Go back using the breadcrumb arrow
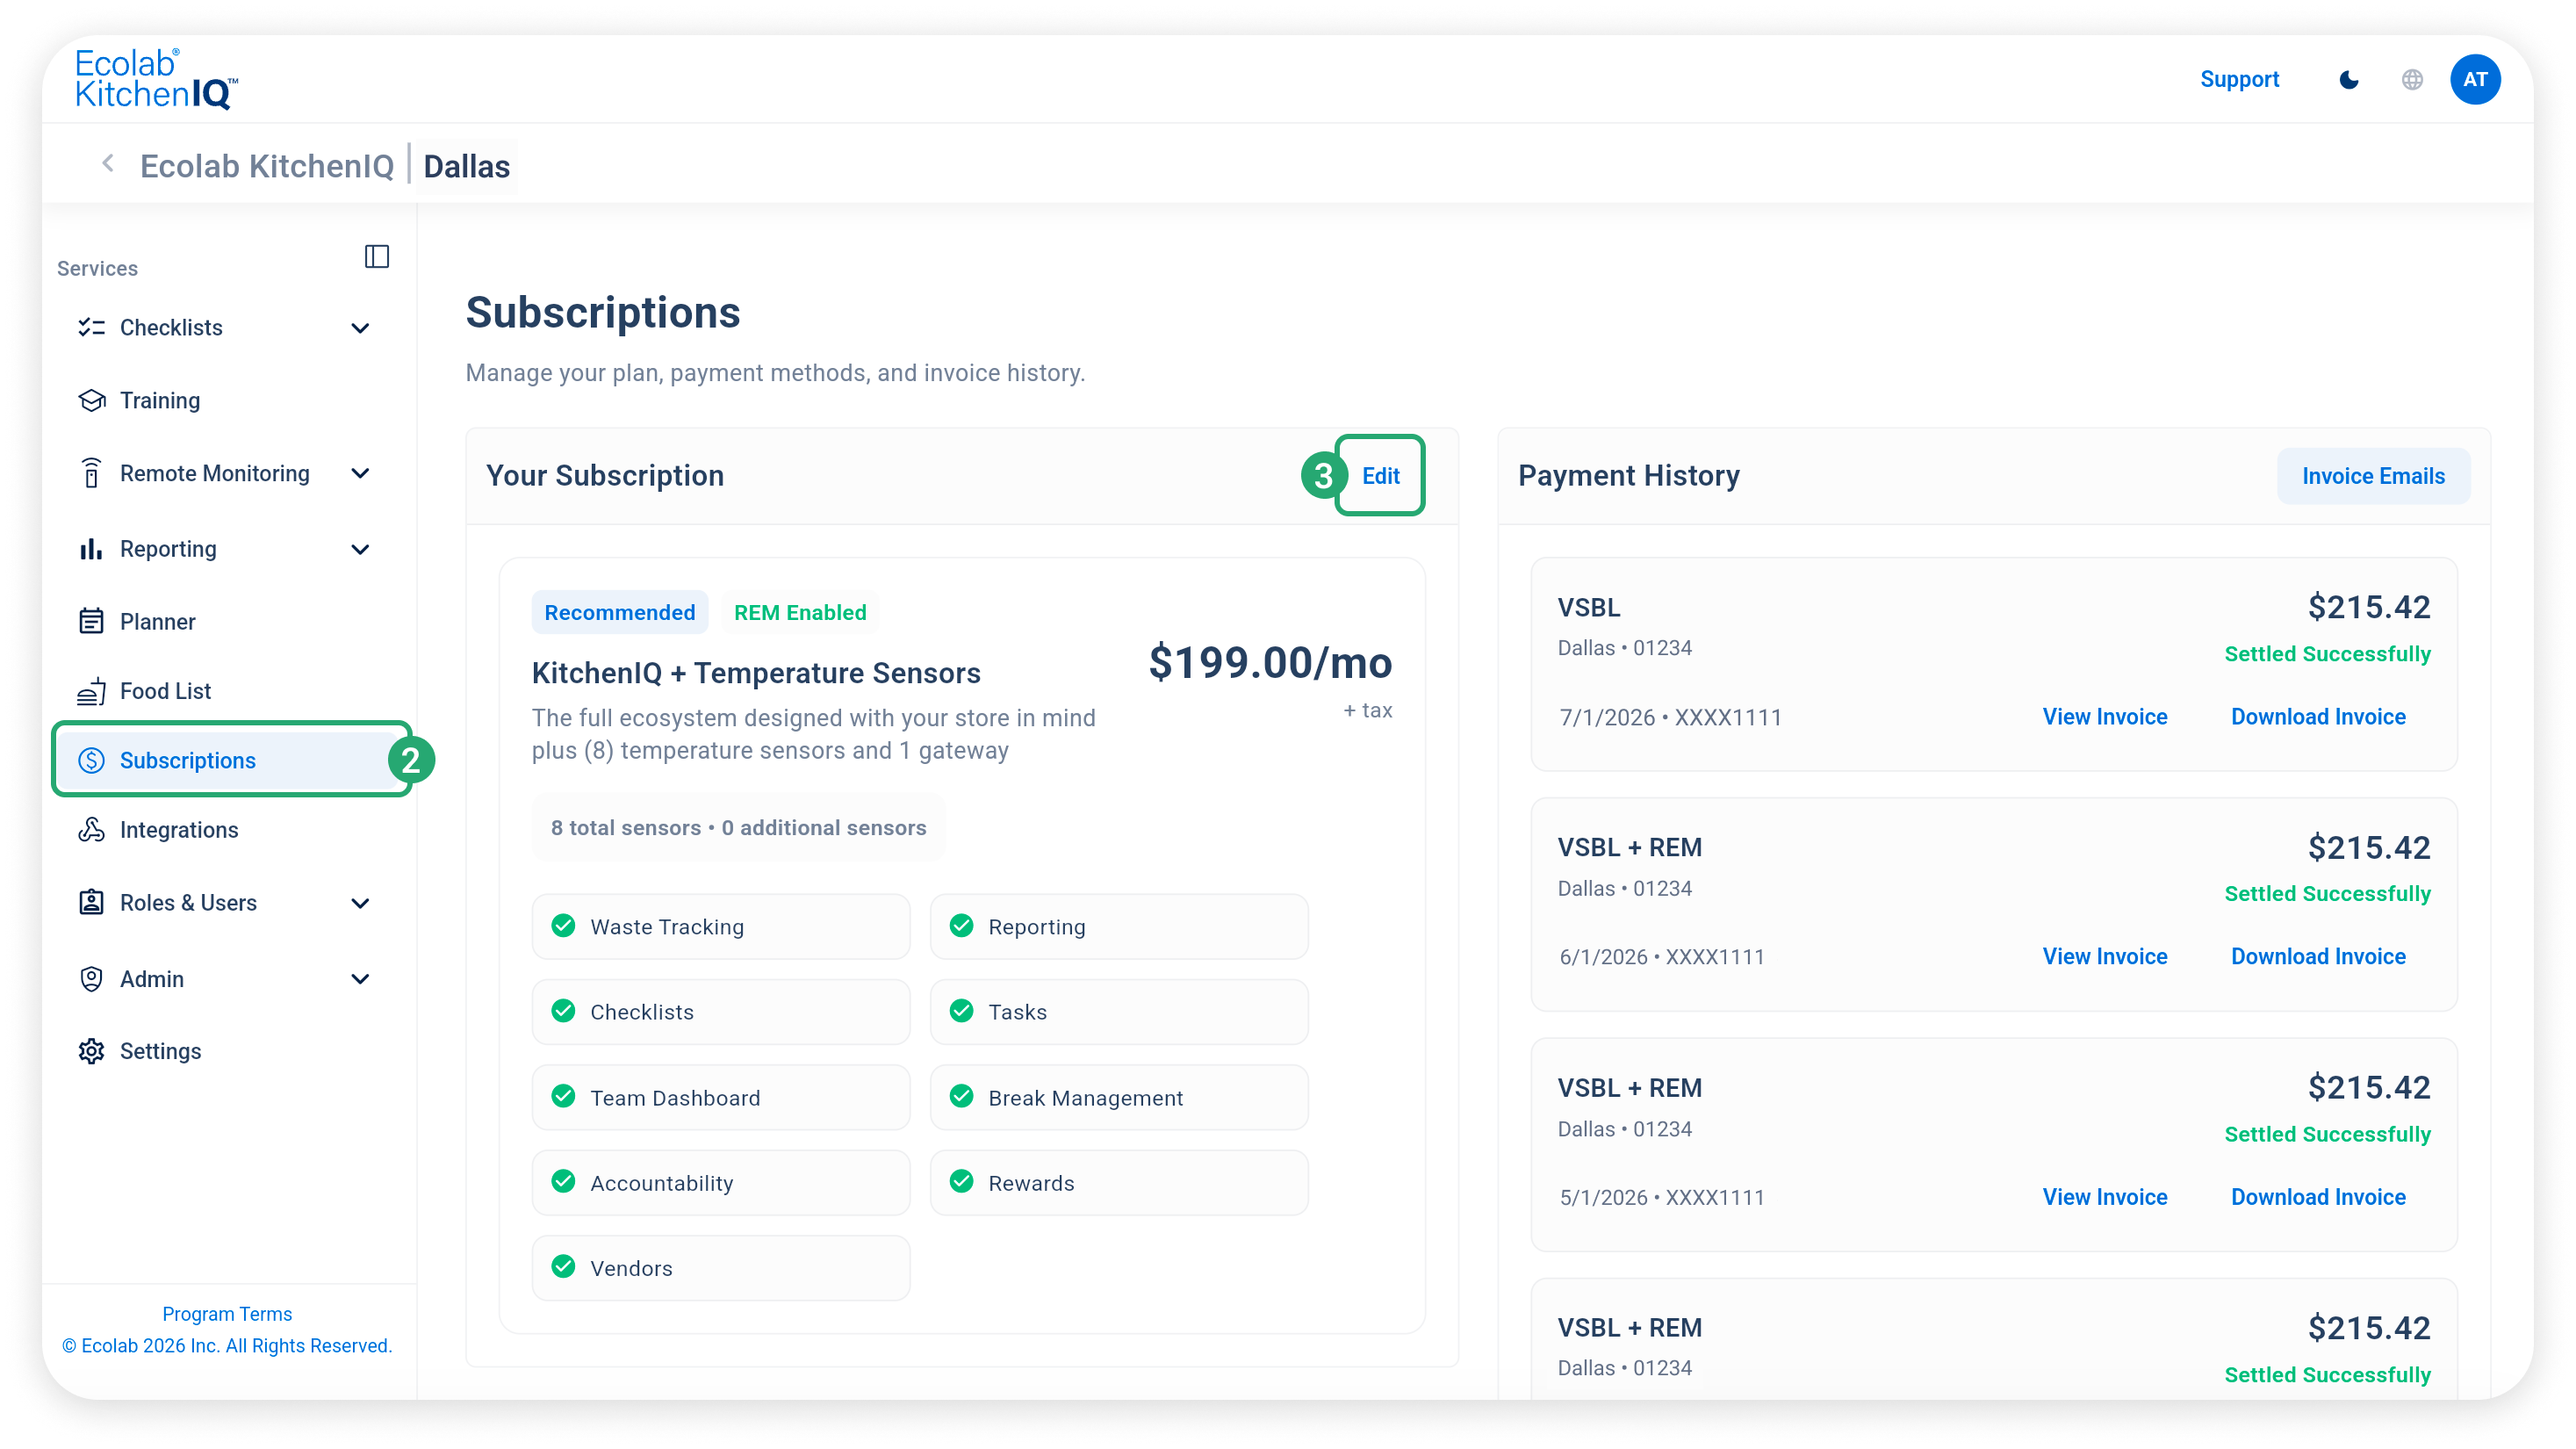The height and width of the screenshot is (1449, 2576). coord(108,164)
